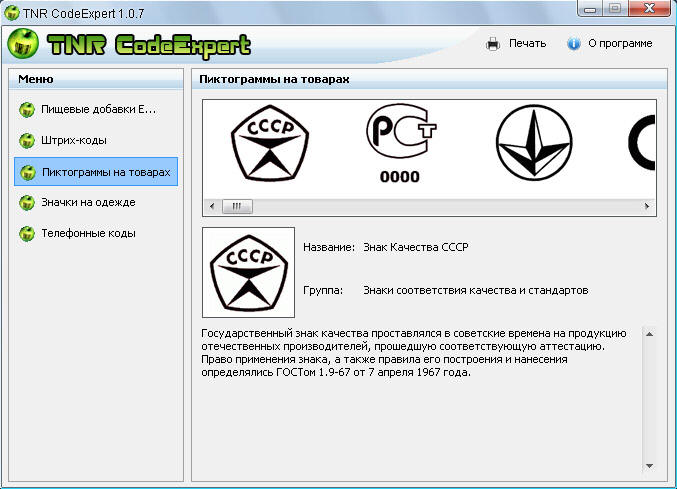
Task: Select the СССР quality mark pictogram in gallery
Action: [x=270, y=143]
